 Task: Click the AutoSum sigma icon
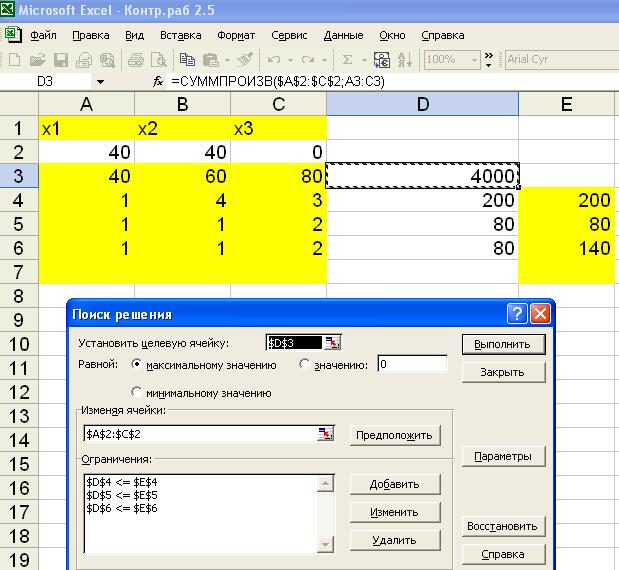[x=348, y=59]
